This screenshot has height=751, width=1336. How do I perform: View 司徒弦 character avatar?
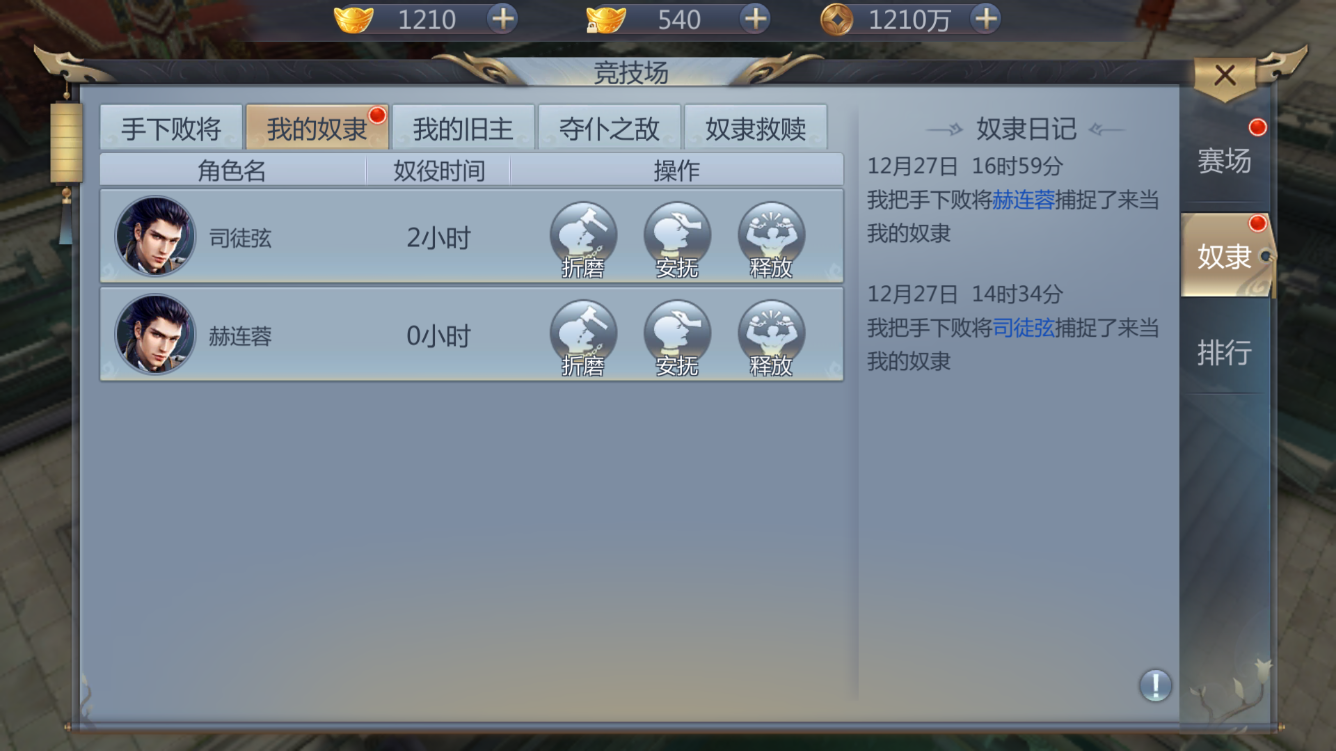coord(155,236)
